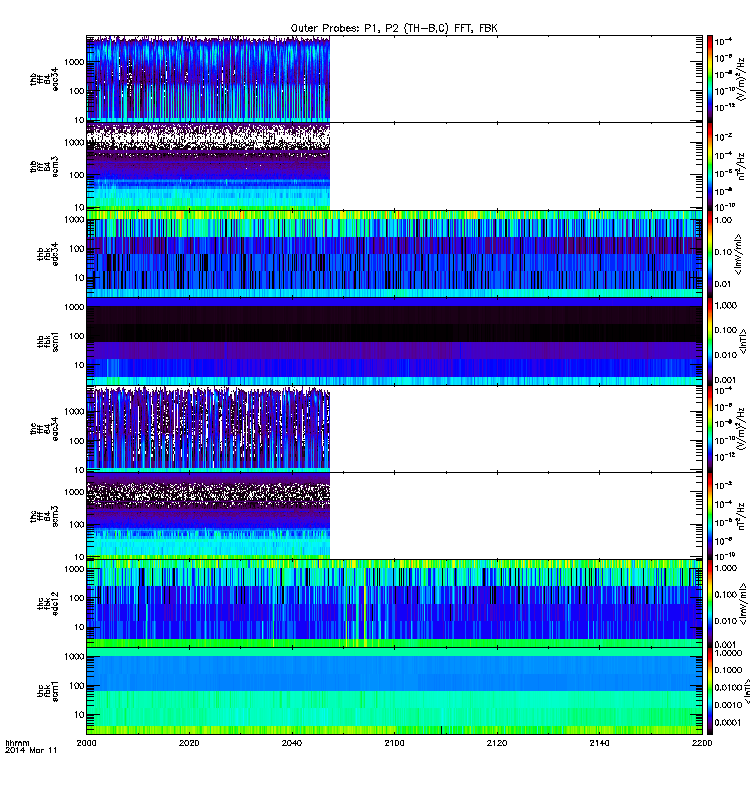Click the 1000 frequency tick of thc fbk scm1
This screenshot has width=750, height=800.
tap(74, 657)
